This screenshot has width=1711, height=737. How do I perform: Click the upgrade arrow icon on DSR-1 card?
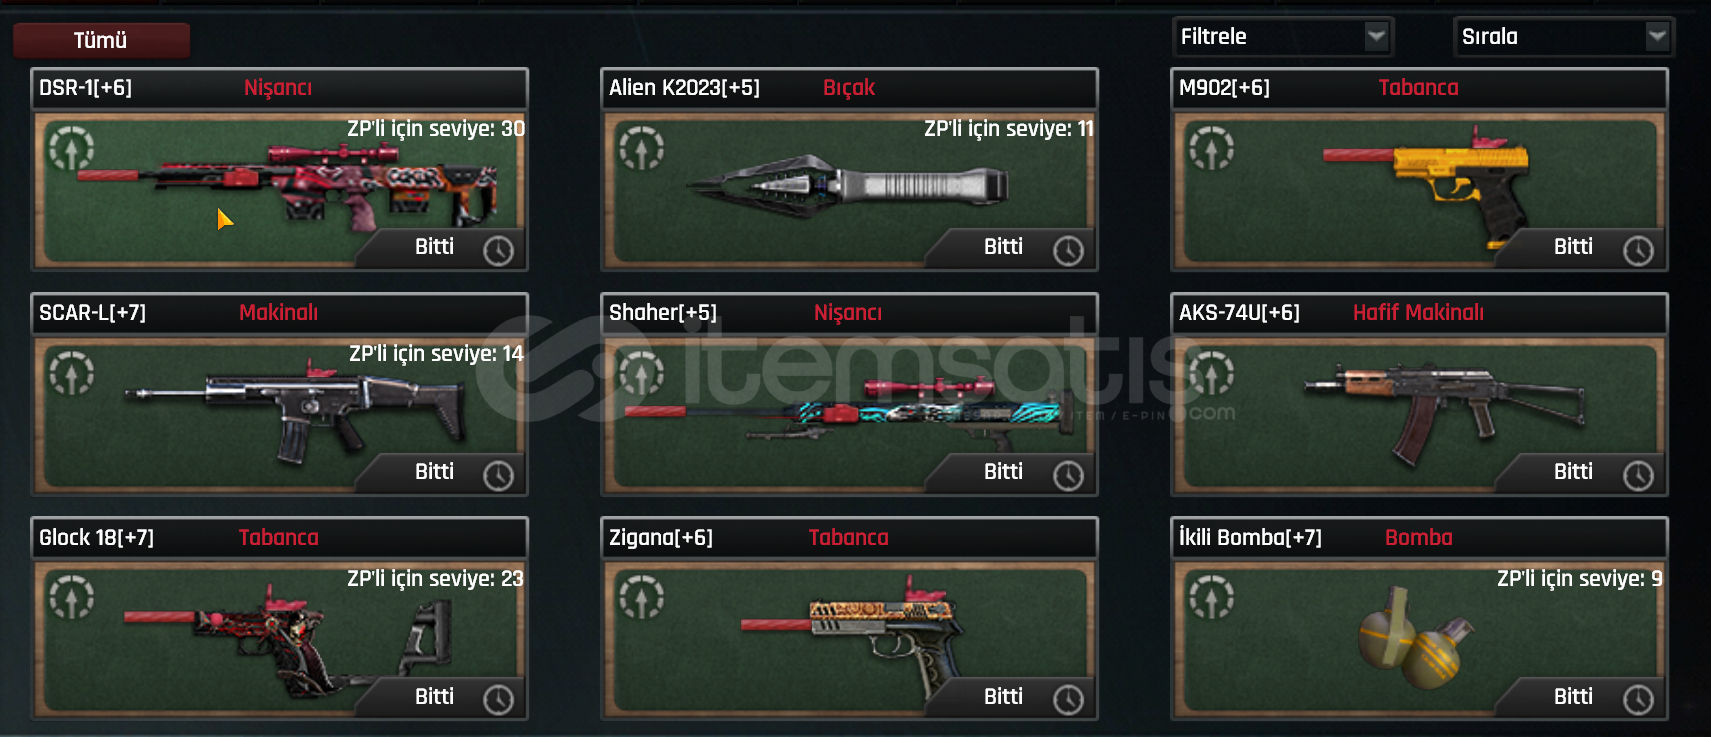point(72,149)
